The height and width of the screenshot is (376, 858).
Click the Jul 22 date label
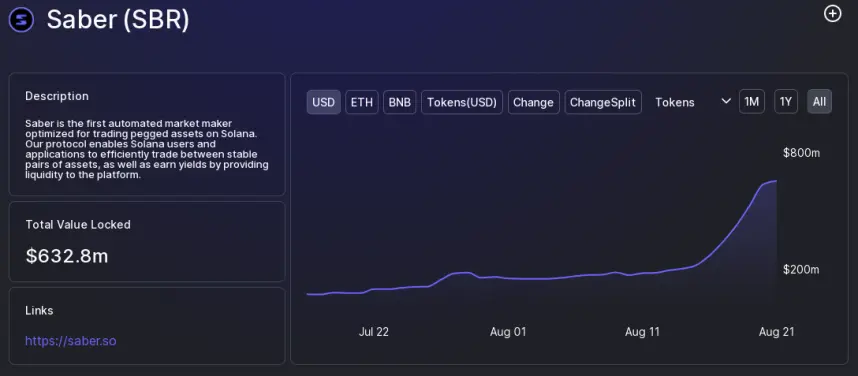pos(374,332)
